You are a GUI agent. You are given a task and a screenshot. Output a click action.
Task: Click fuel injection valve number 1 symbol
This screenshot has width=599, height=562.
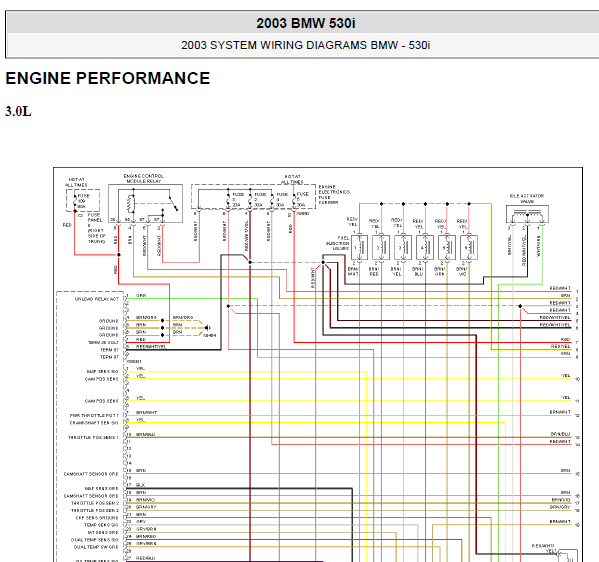pos(359,248)
